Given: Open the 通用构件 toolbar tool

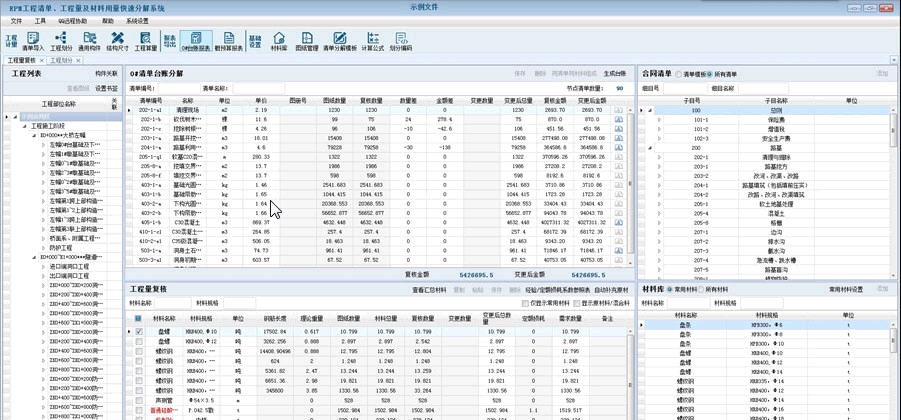Looking at the screenshot, I should point(89,41).
